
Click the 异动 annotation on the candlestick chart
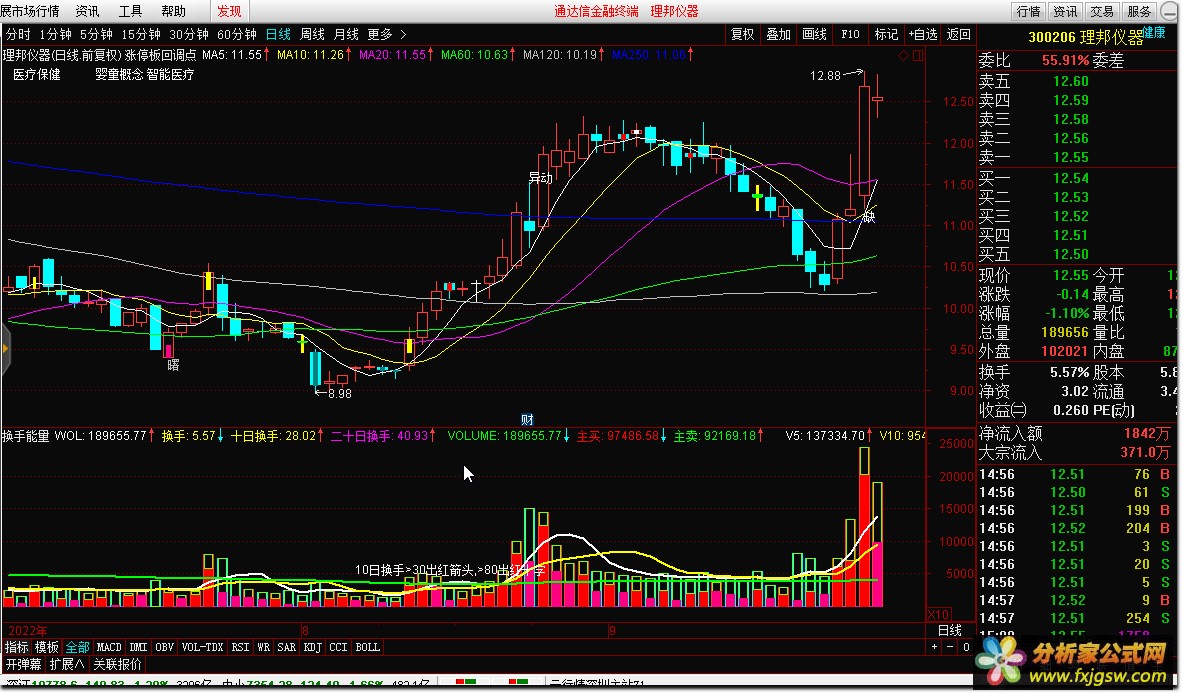[540, 178]
